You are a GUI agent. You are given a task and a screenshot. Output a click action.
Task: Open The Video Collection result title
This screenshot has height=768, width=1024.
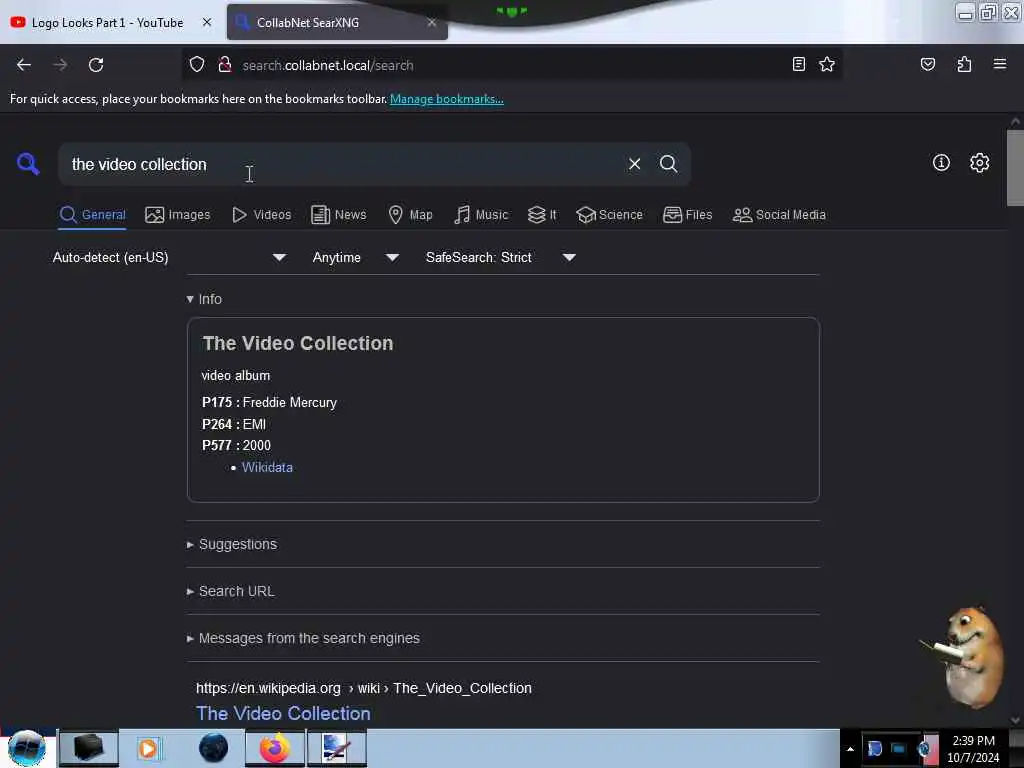(x=283, y=713)
